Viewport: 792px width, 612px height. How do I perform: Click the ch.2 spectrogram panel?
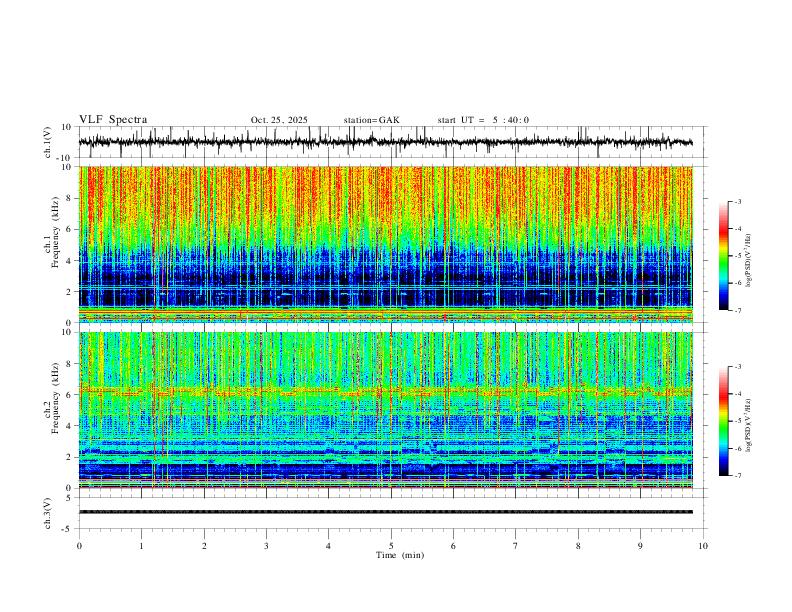point(385,410)
